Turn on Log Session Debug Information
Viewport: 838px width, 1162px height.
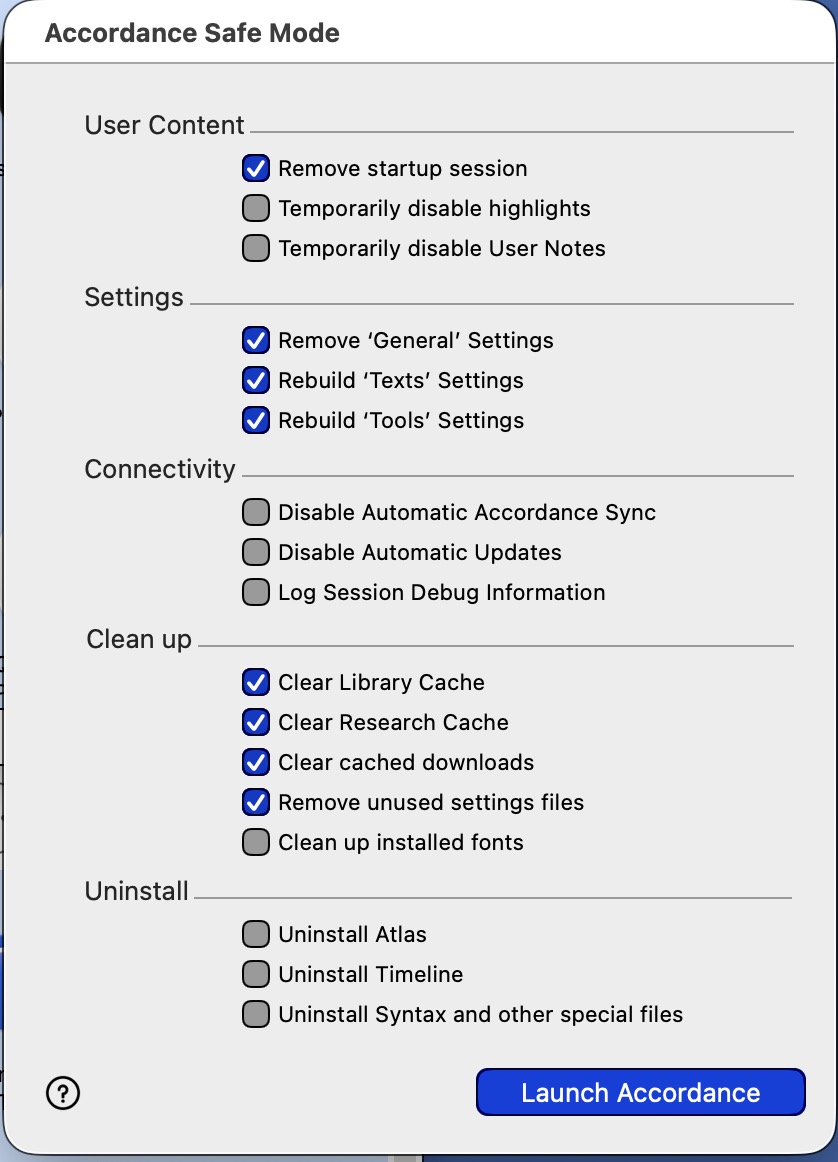256,592
